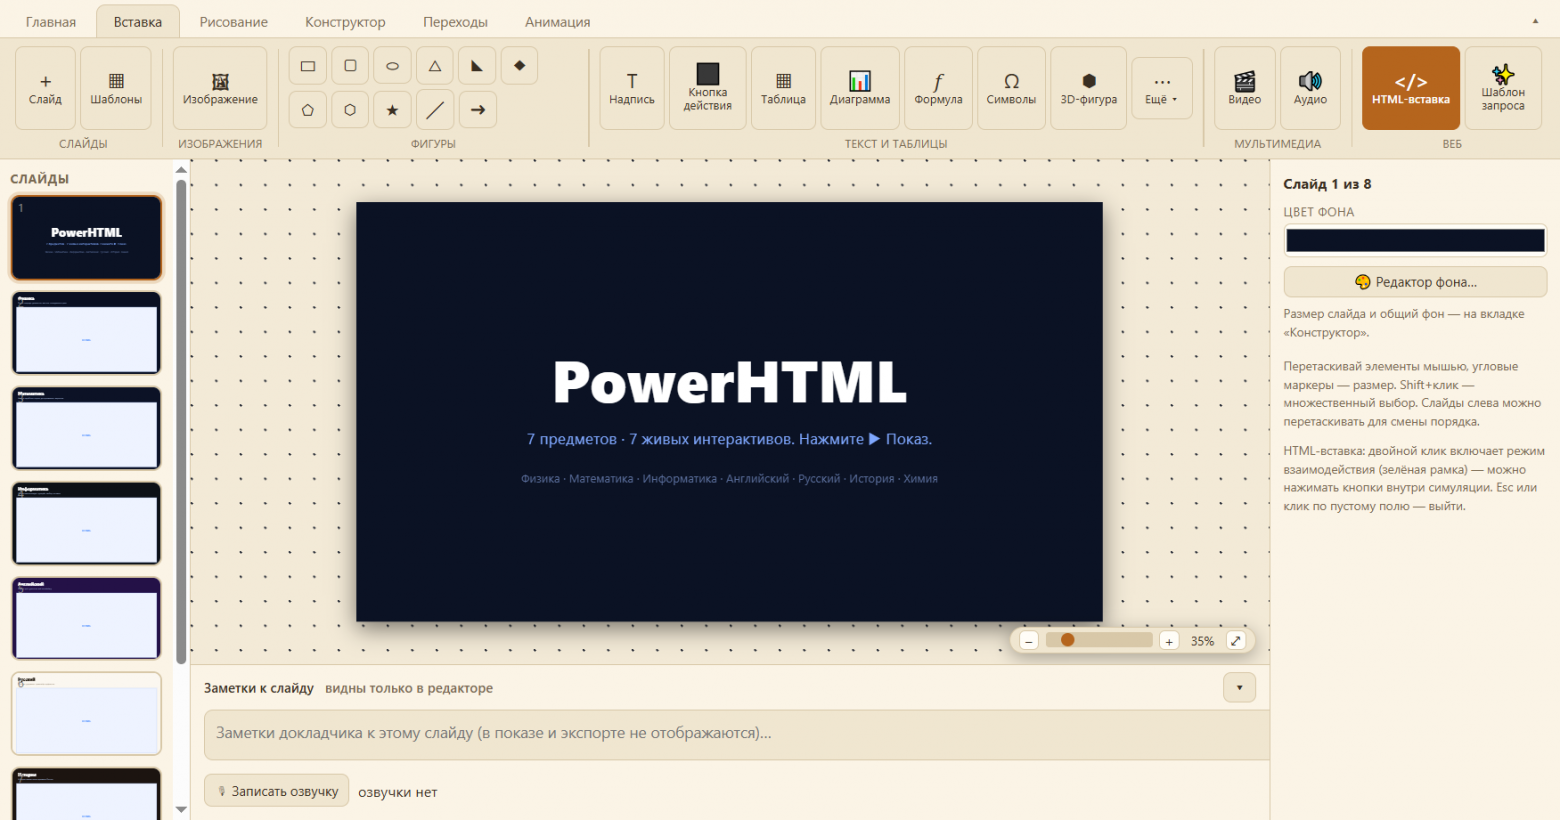Viewport: 1560px width, 820px height.
Task: Insert an image via Изображение
Action: click(220, 88)
